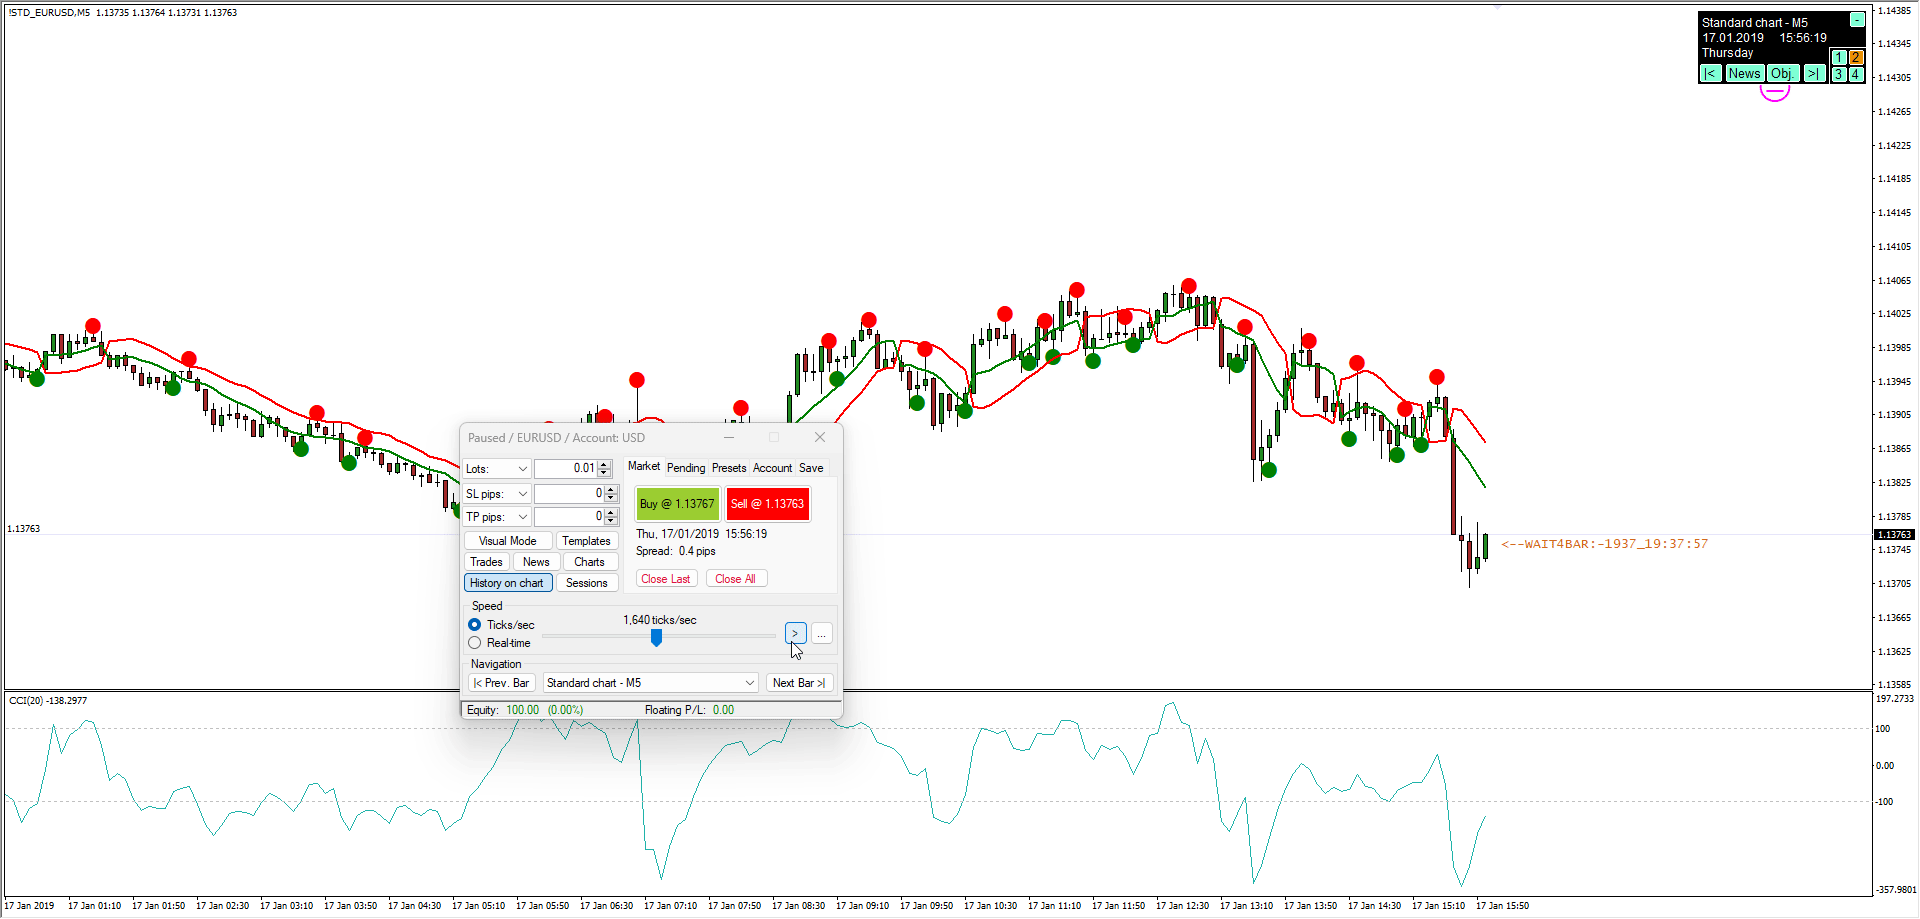Open speed options with the '...' button
The height and width of the screenshot is (919, 1920).
coord(821,633)
